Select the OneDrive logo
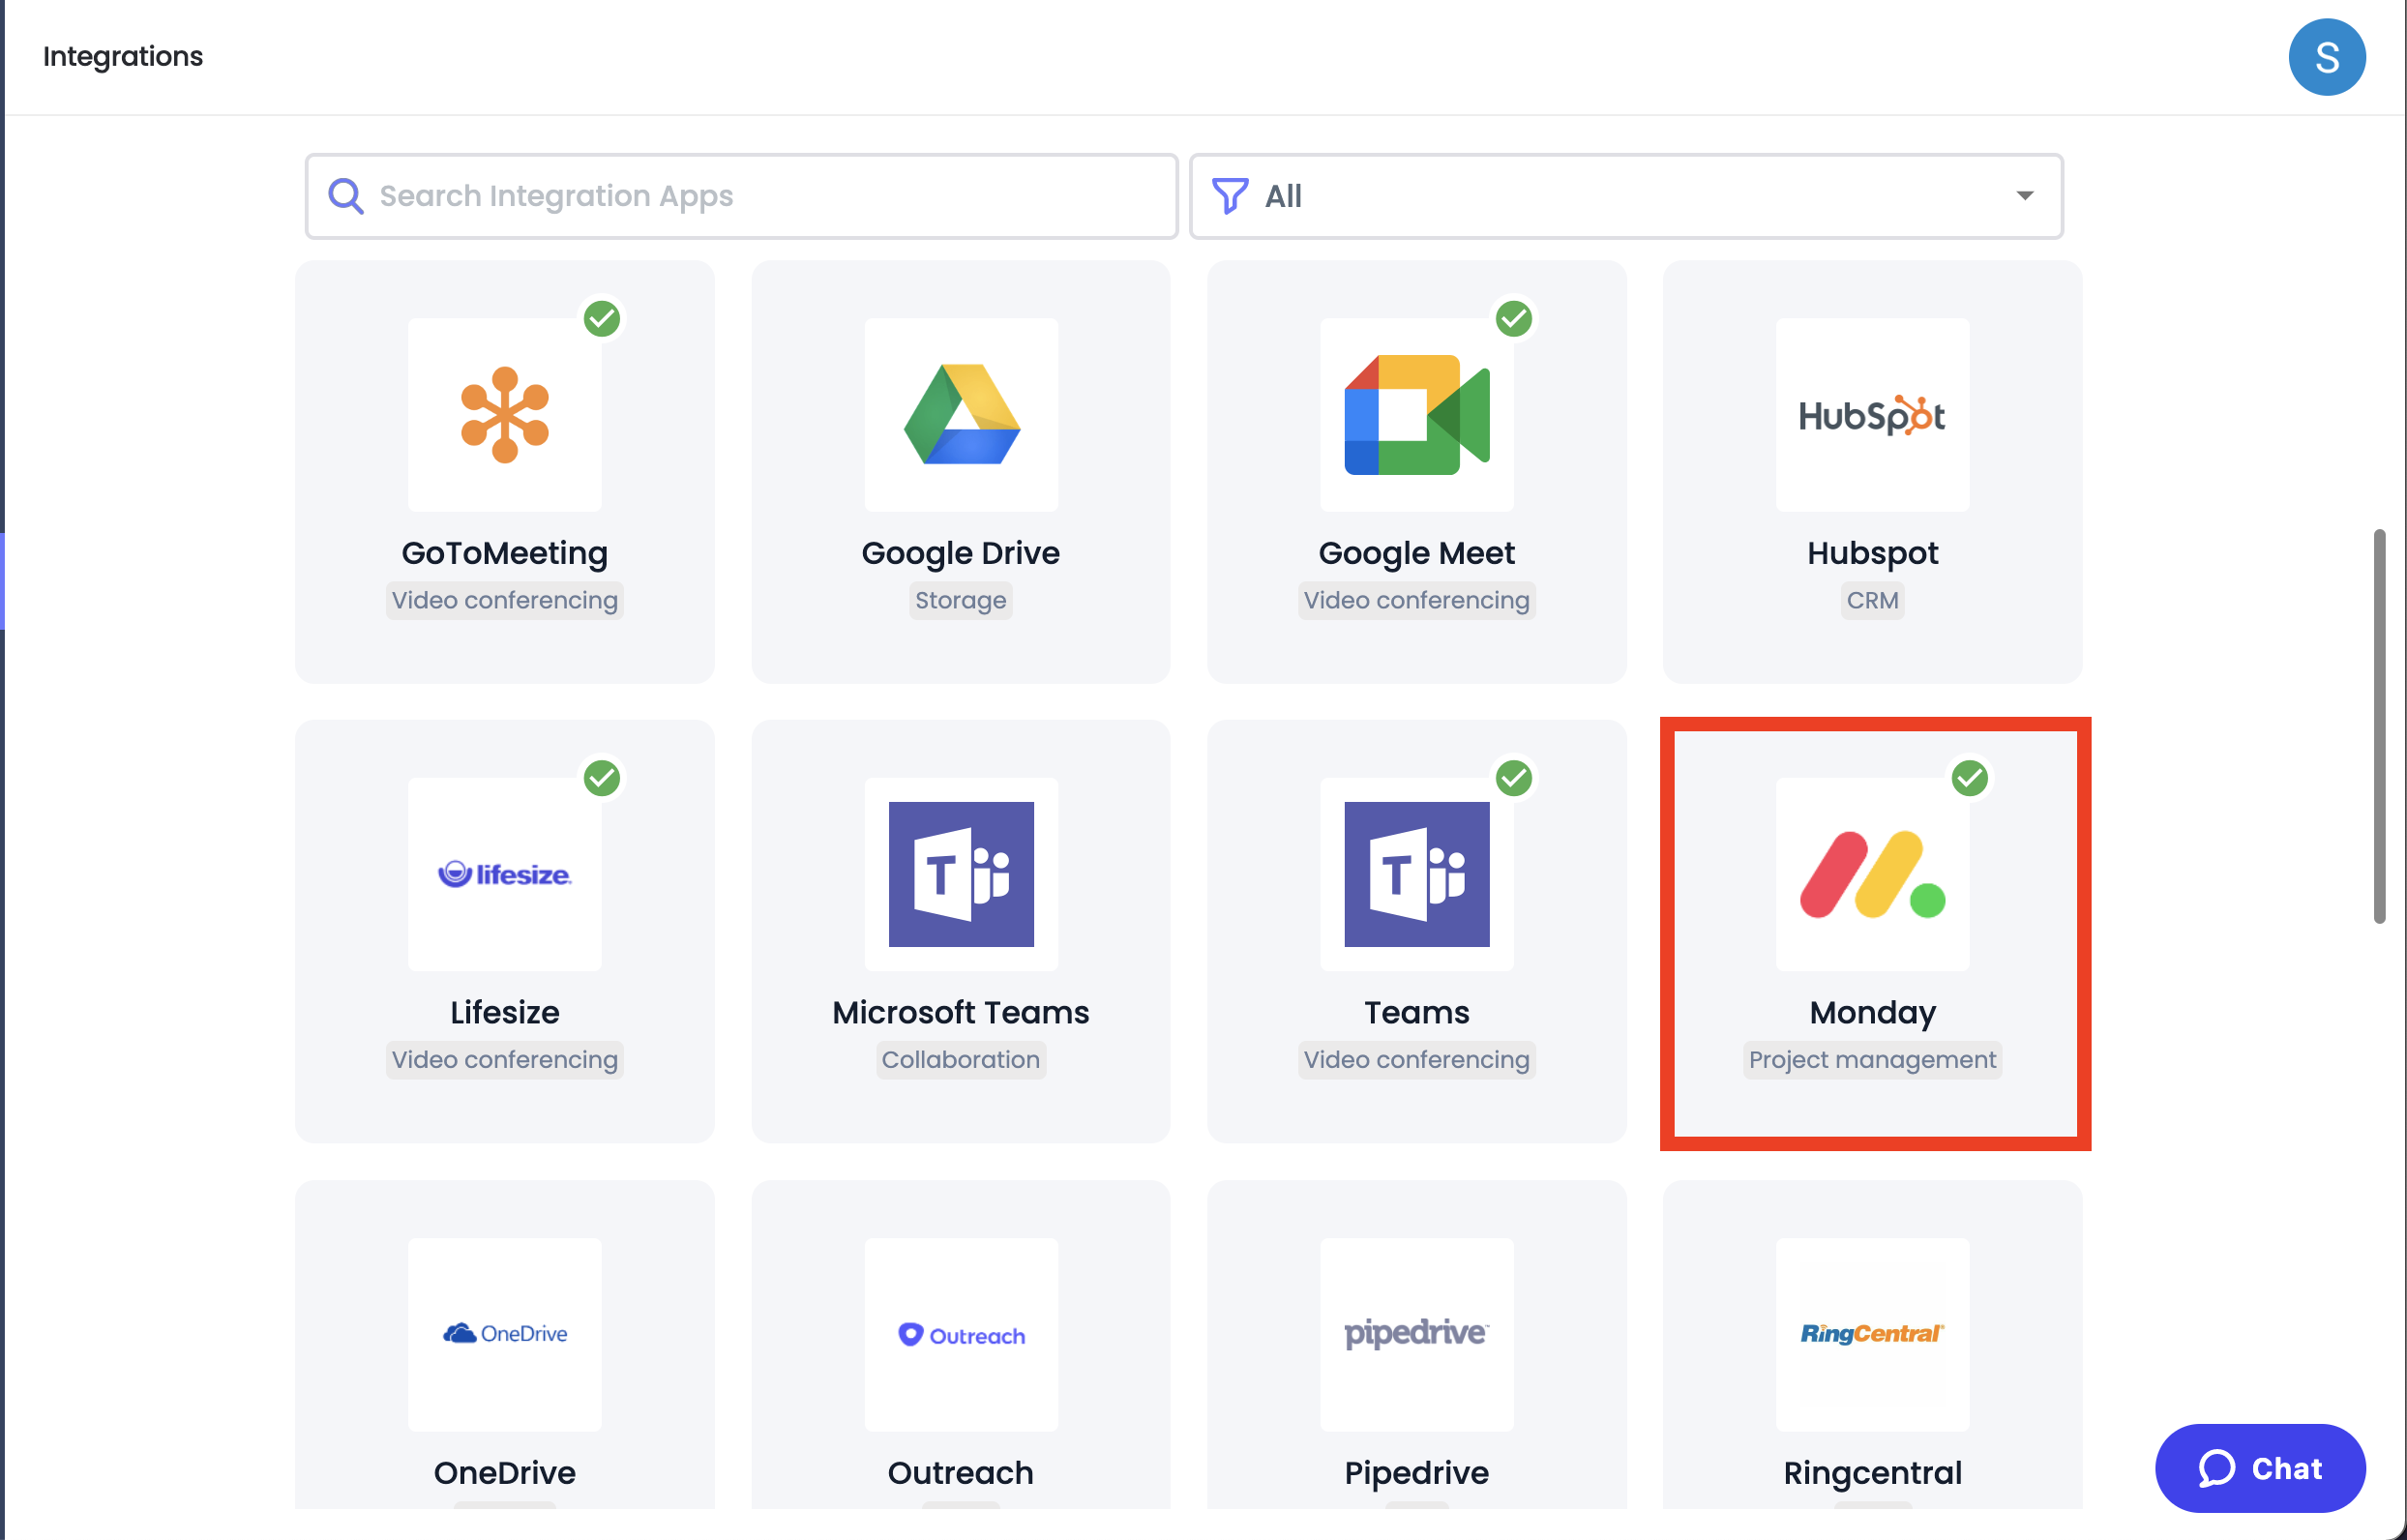This screenshot has width=2407, height=1540. pyautogui.click(x=505, y=1334)
